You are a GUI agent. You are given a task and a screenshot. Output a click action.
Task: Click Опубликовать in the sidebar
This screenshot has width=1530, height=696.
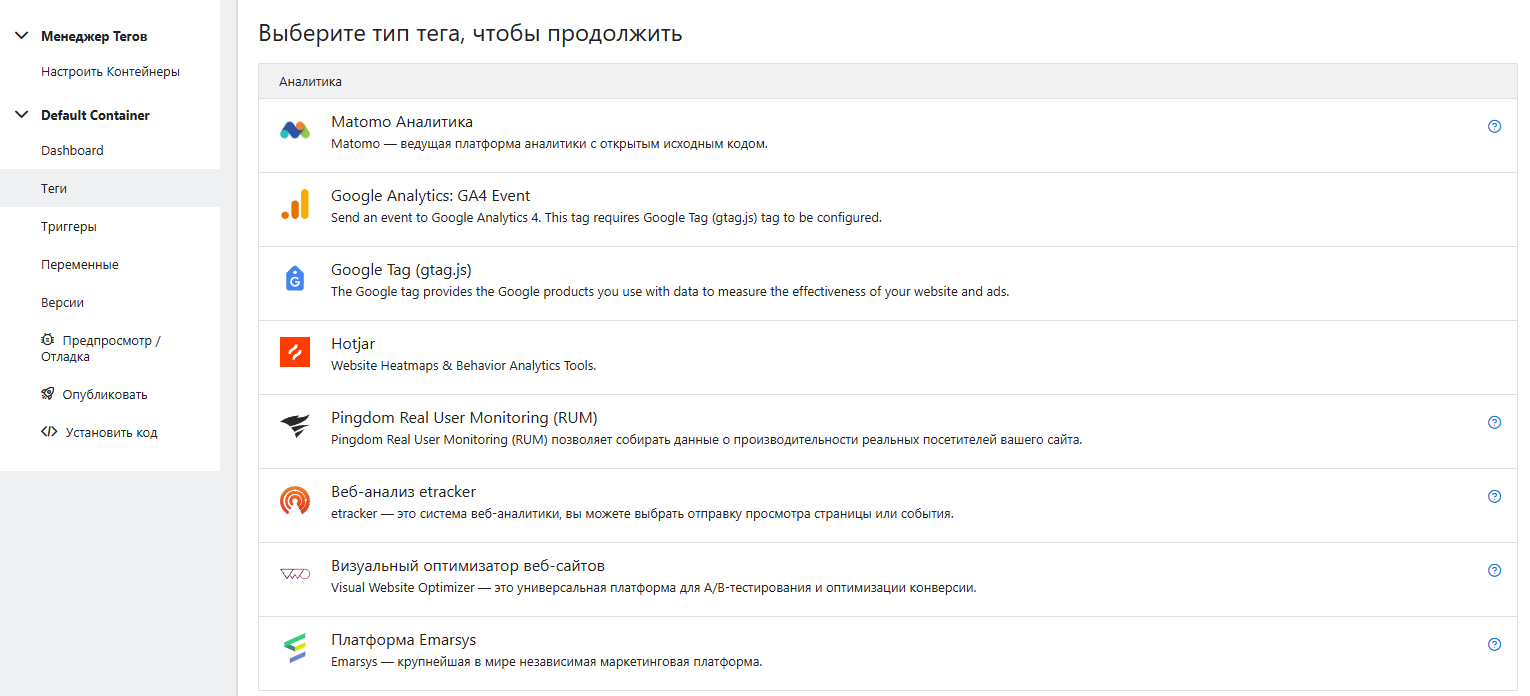[x=104, y=395]
